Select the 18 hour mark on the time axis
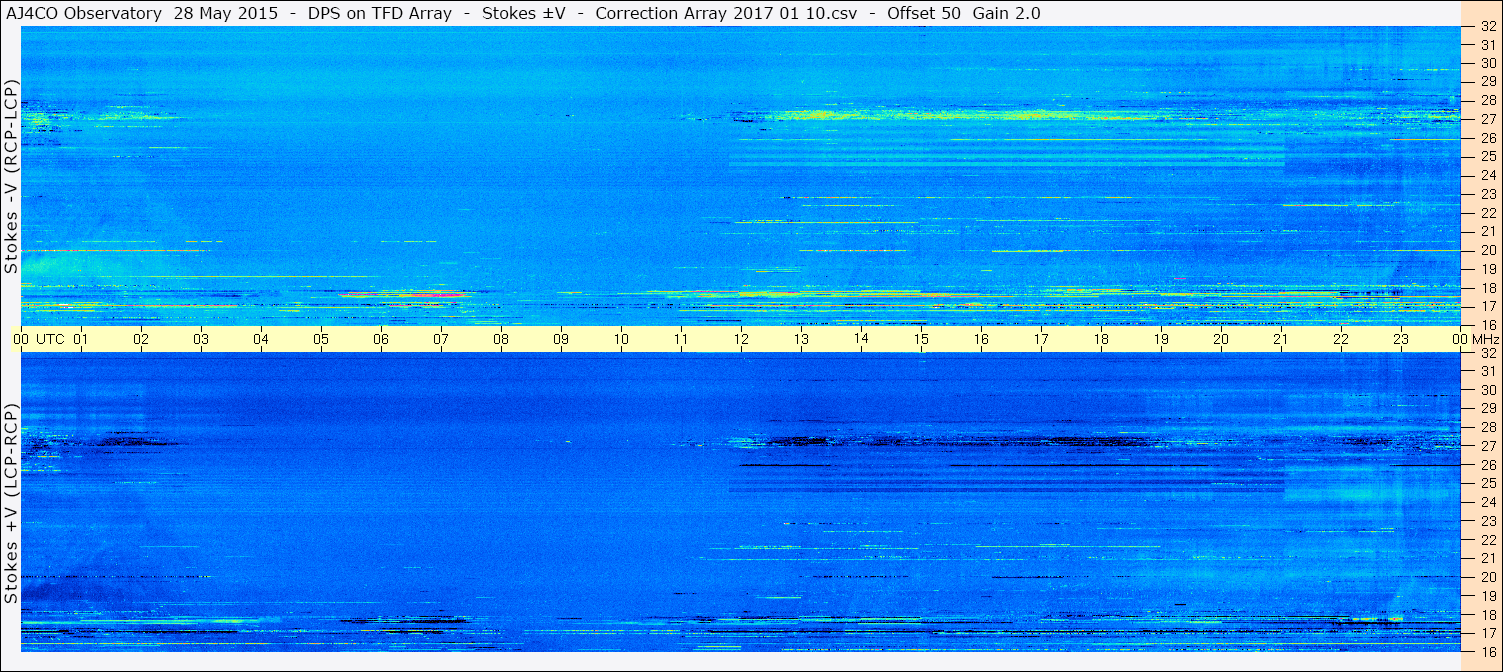 (1101, 339)
